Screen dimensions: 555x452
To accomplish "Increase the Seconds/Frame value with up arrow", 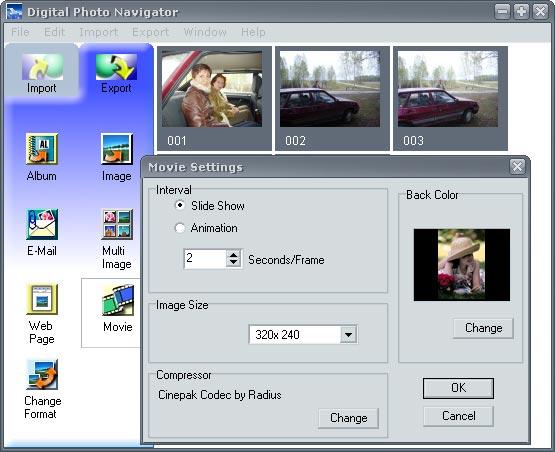I will point(233,255).
